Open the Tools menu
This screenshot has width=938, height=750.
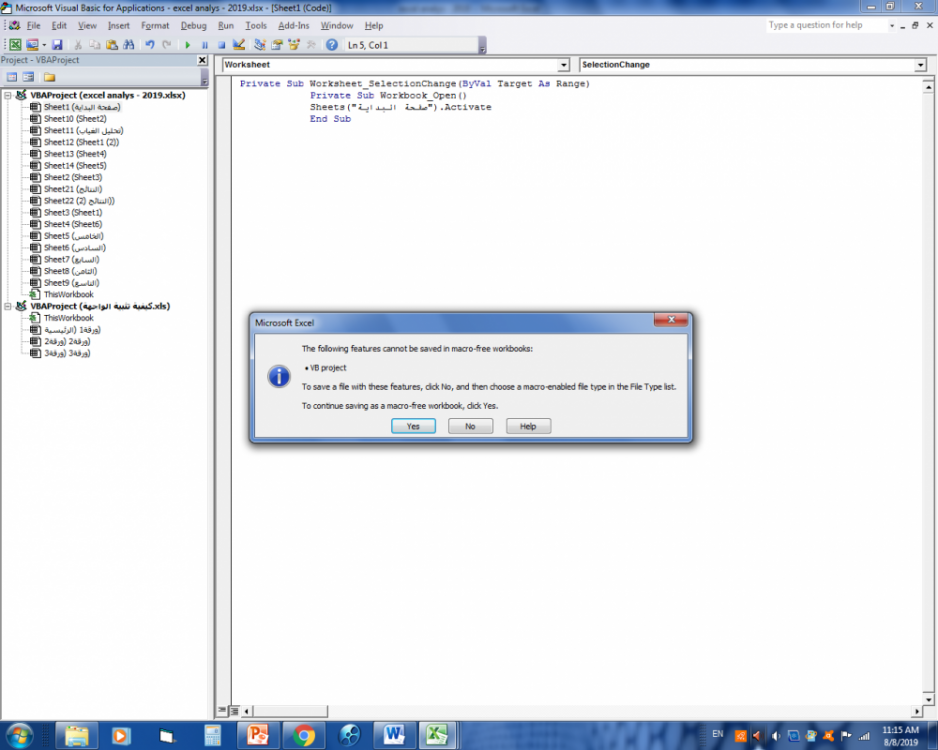tap(255, 26)
